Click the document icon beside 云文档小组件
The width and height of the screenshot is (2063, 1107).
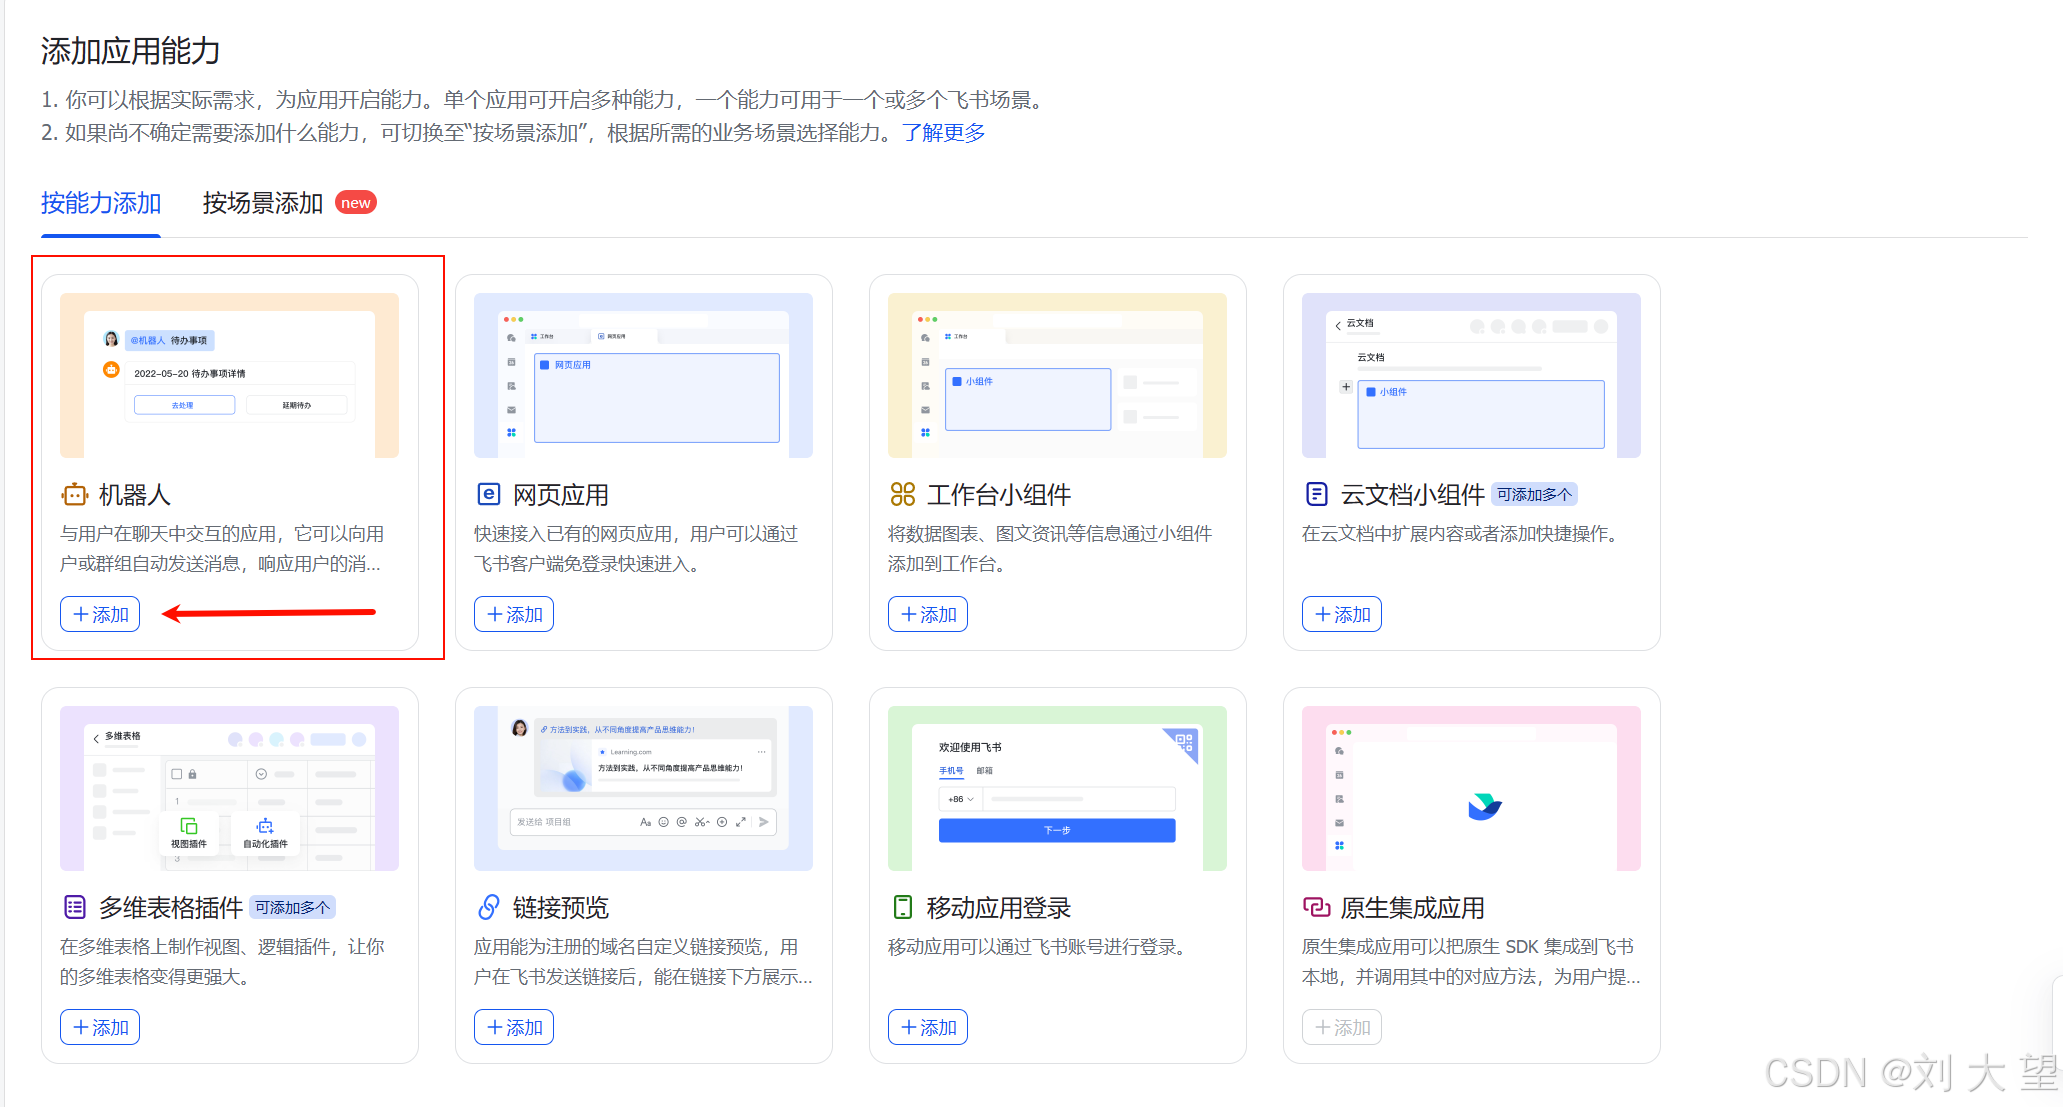click(x=1316, y=494)
